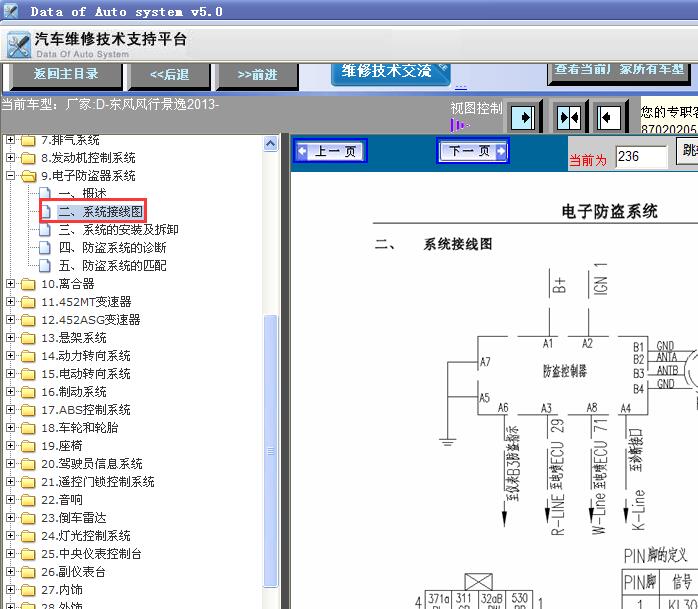Select 26.副仪表台 in the tree
This screenshot has height=609, width=698.
click(73, 572)
